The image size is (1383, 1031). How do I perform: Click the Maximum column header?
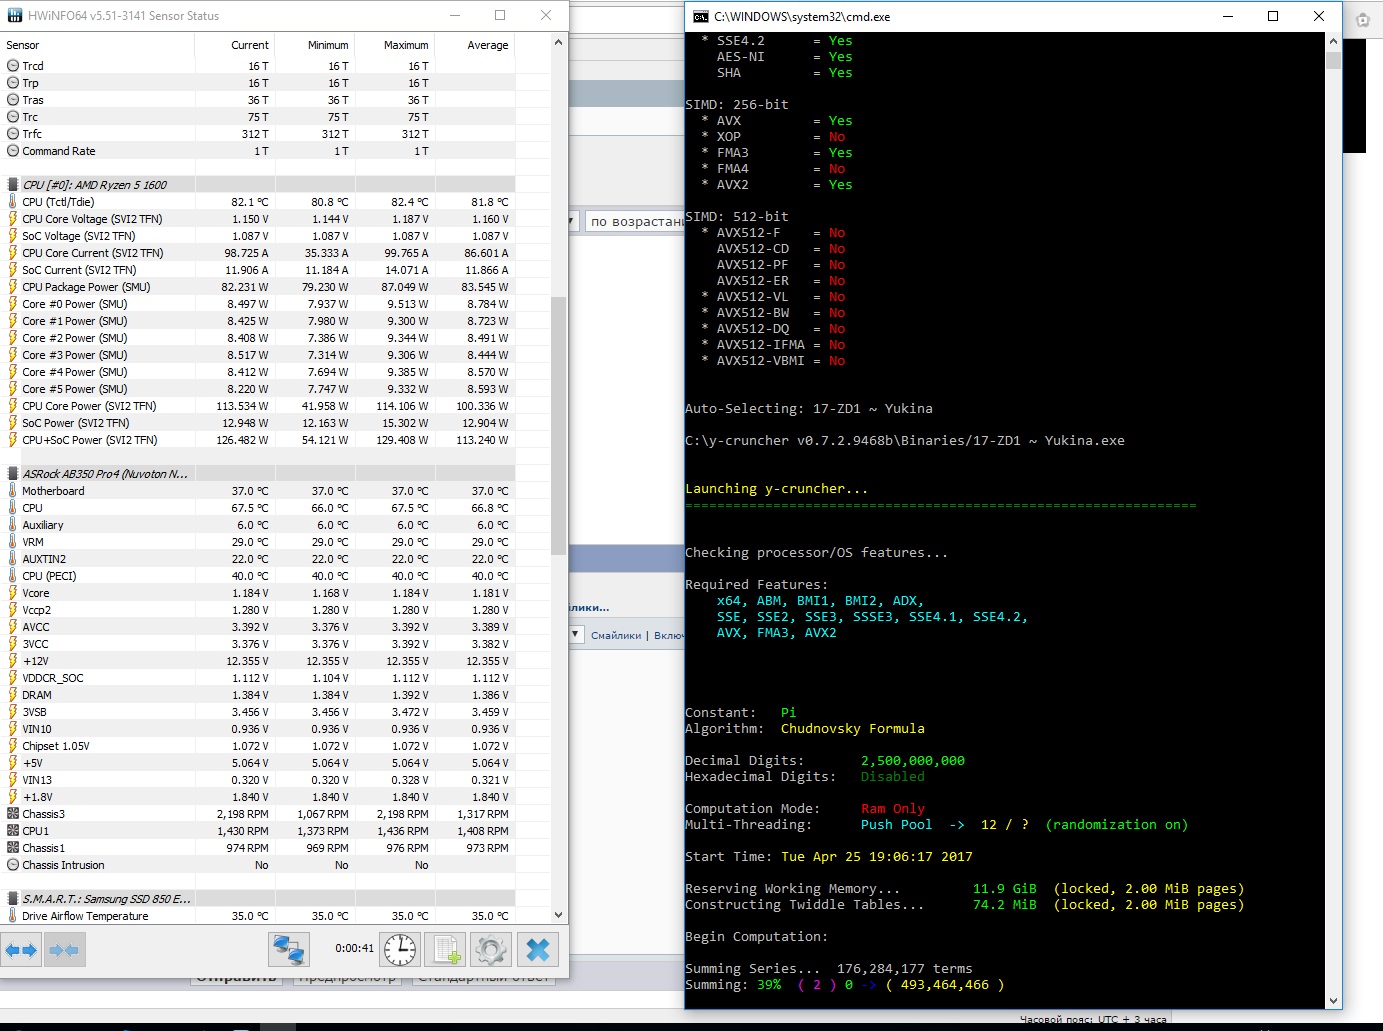[405, 45]
